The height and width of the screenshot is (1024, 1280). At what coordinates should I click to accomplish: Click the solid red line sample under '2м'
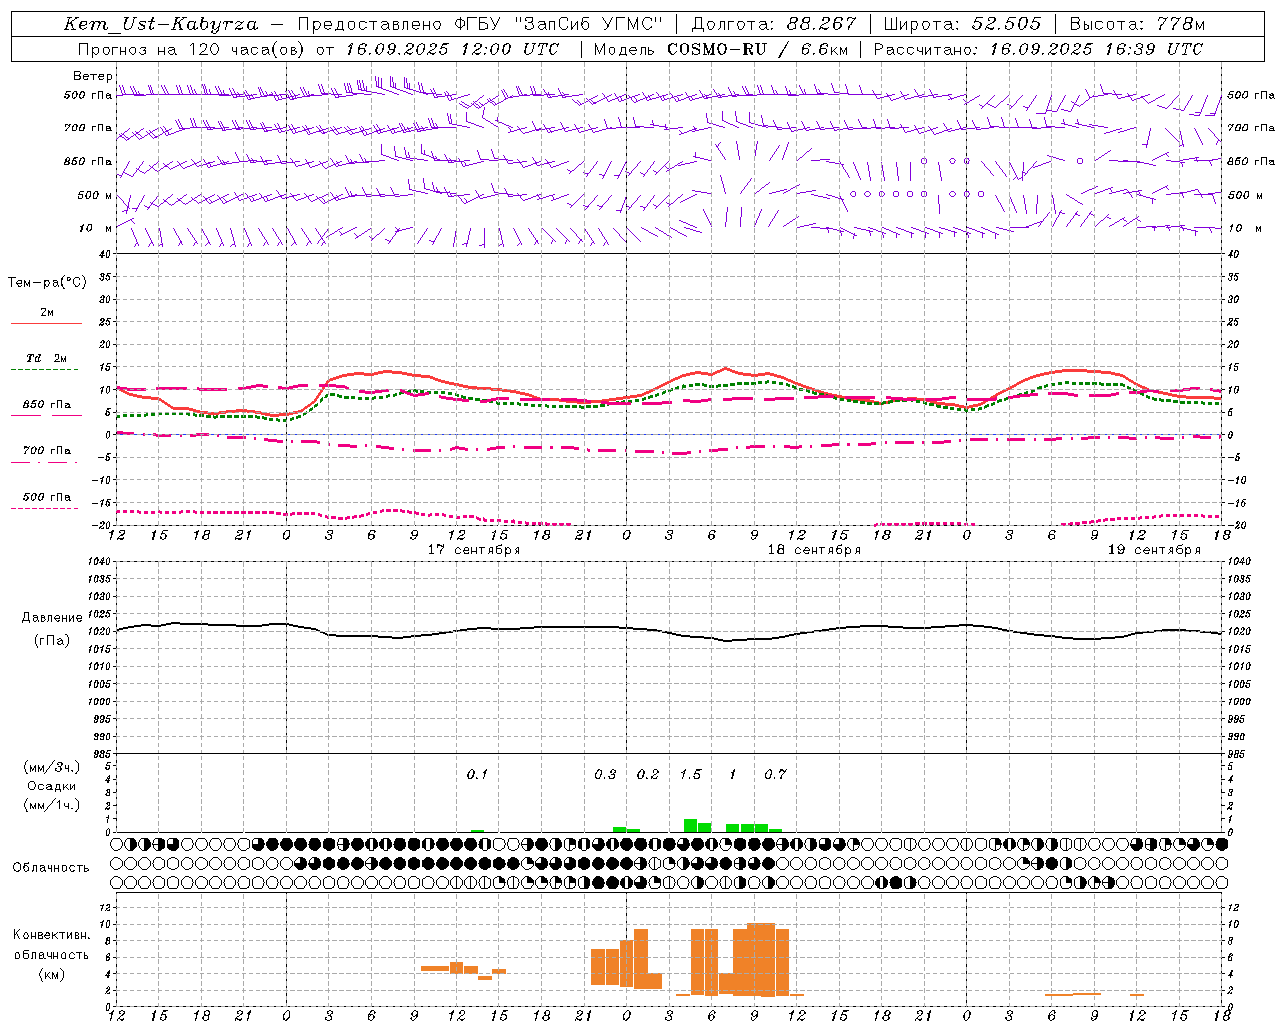click(x=46, y=323)
